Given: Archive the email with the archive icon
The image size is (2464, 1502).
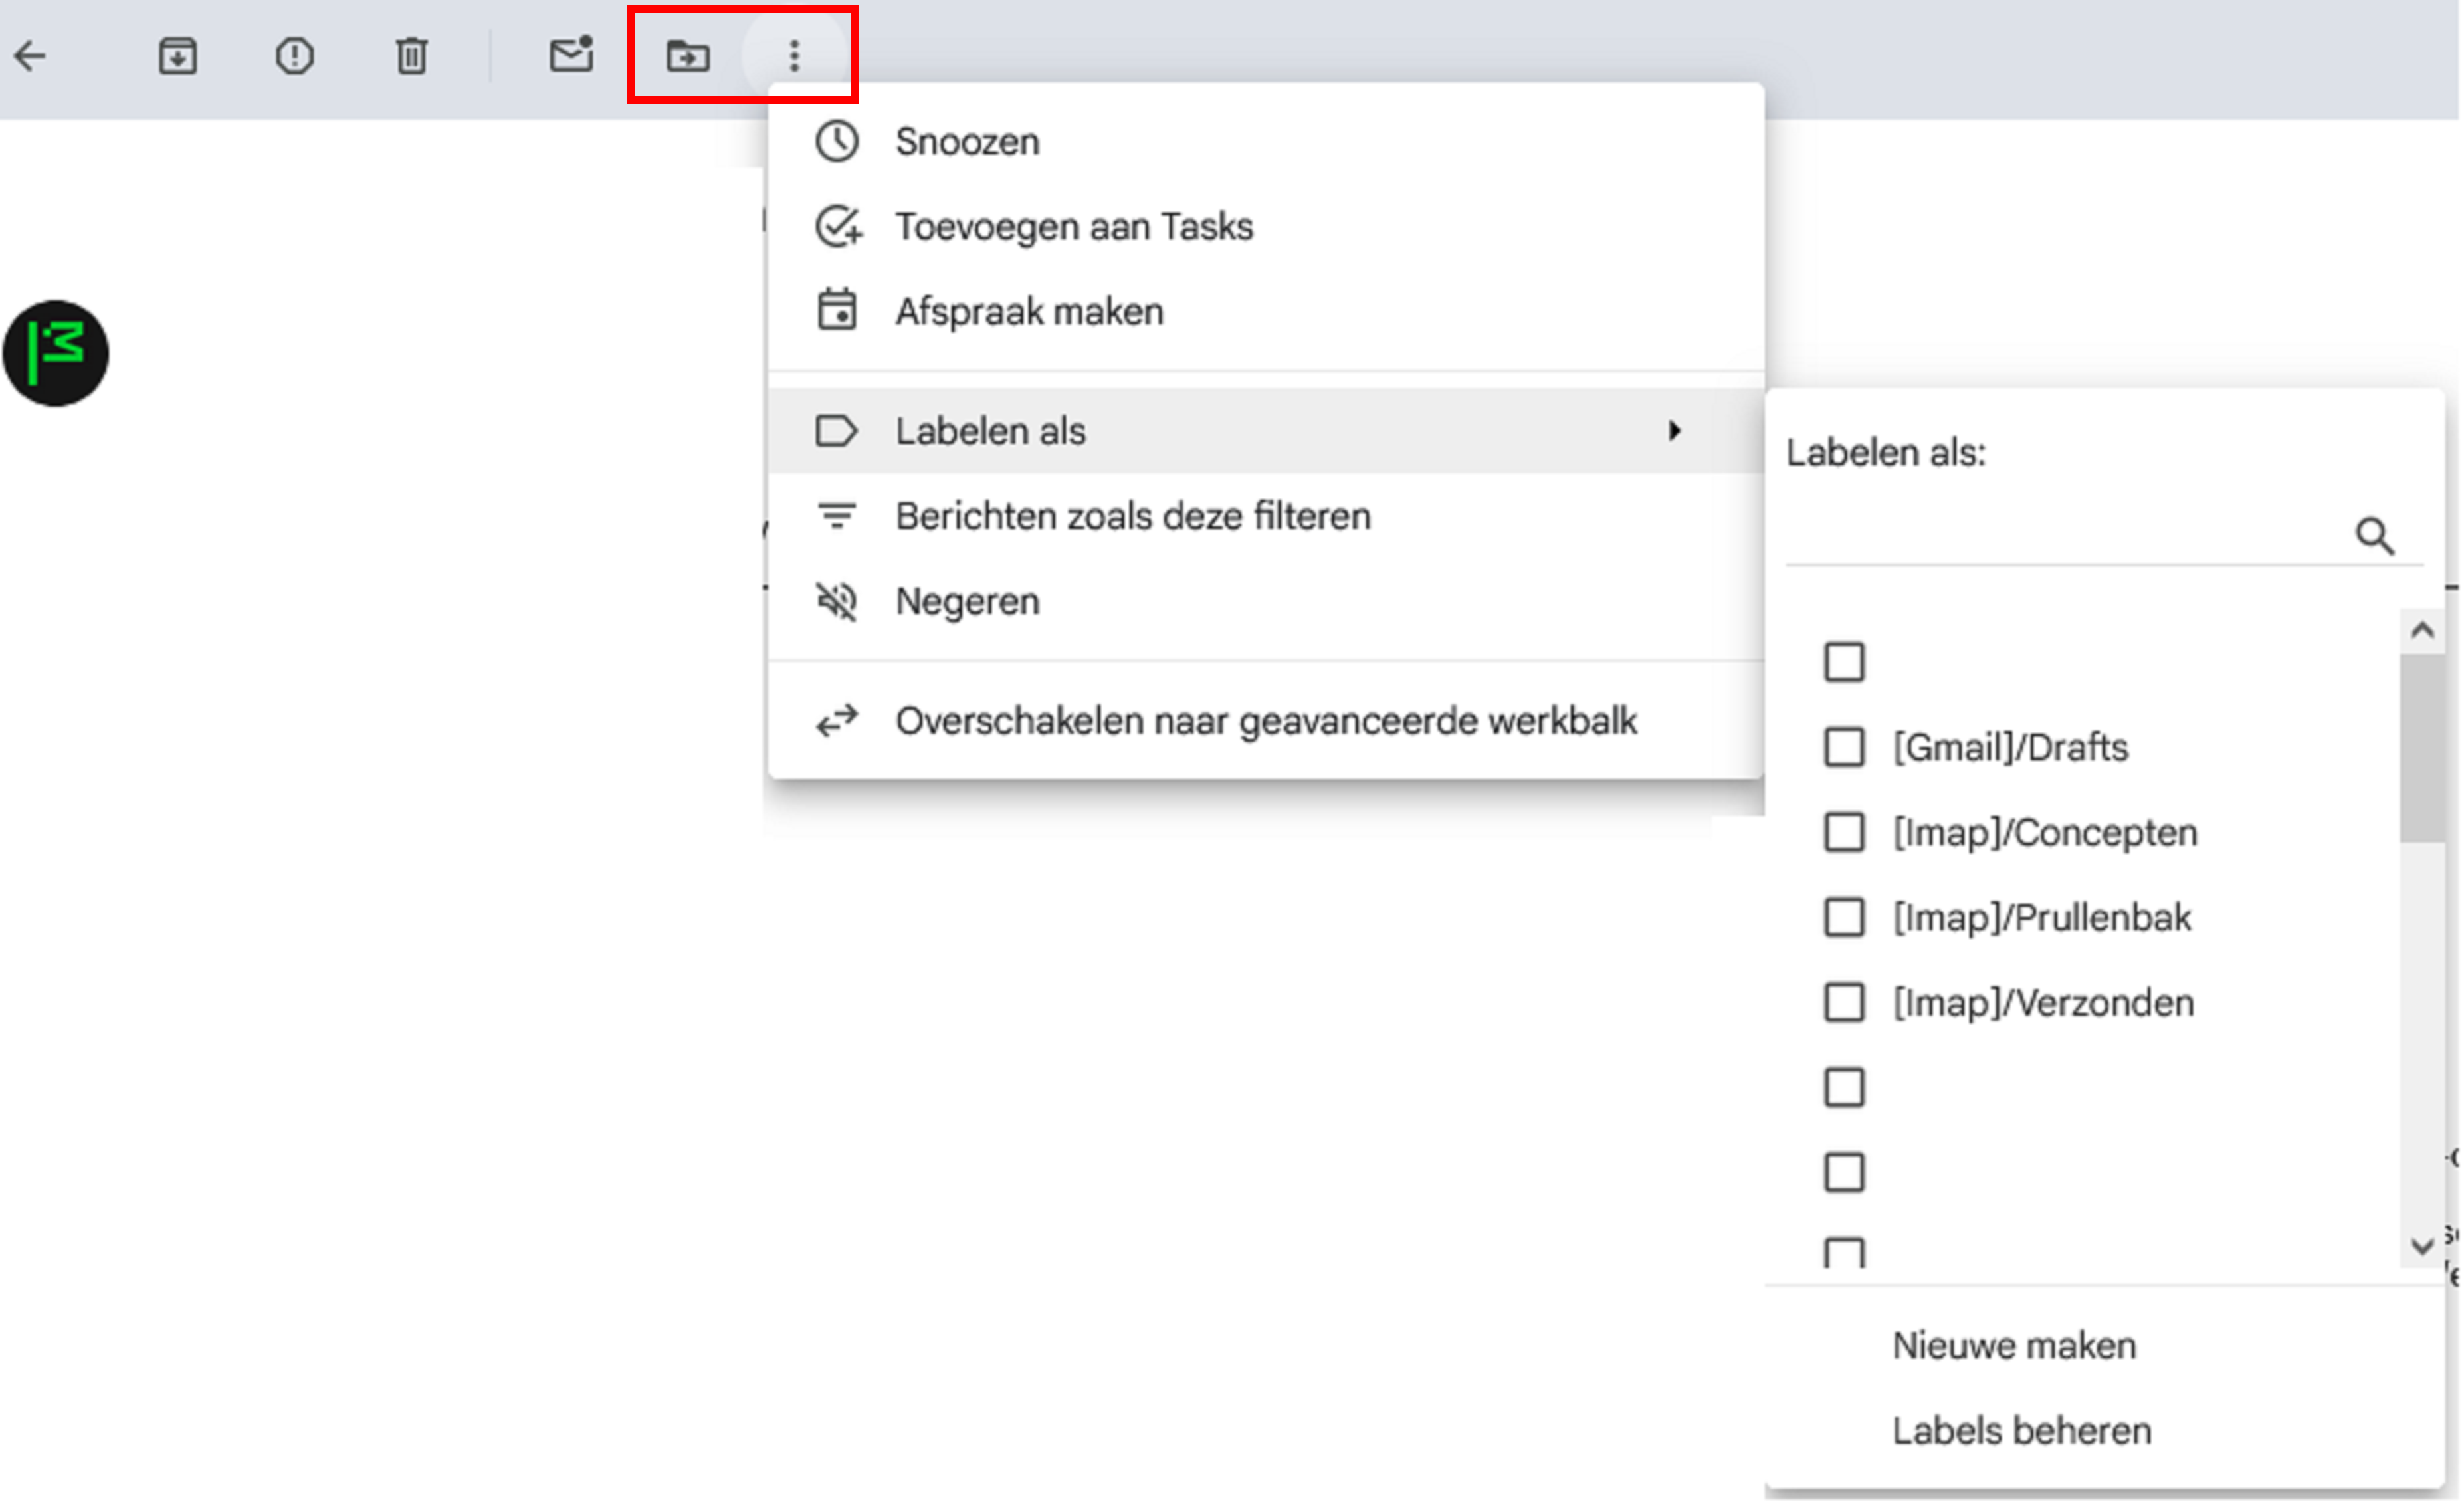Looking at the screenshot, I should (177, 56).
